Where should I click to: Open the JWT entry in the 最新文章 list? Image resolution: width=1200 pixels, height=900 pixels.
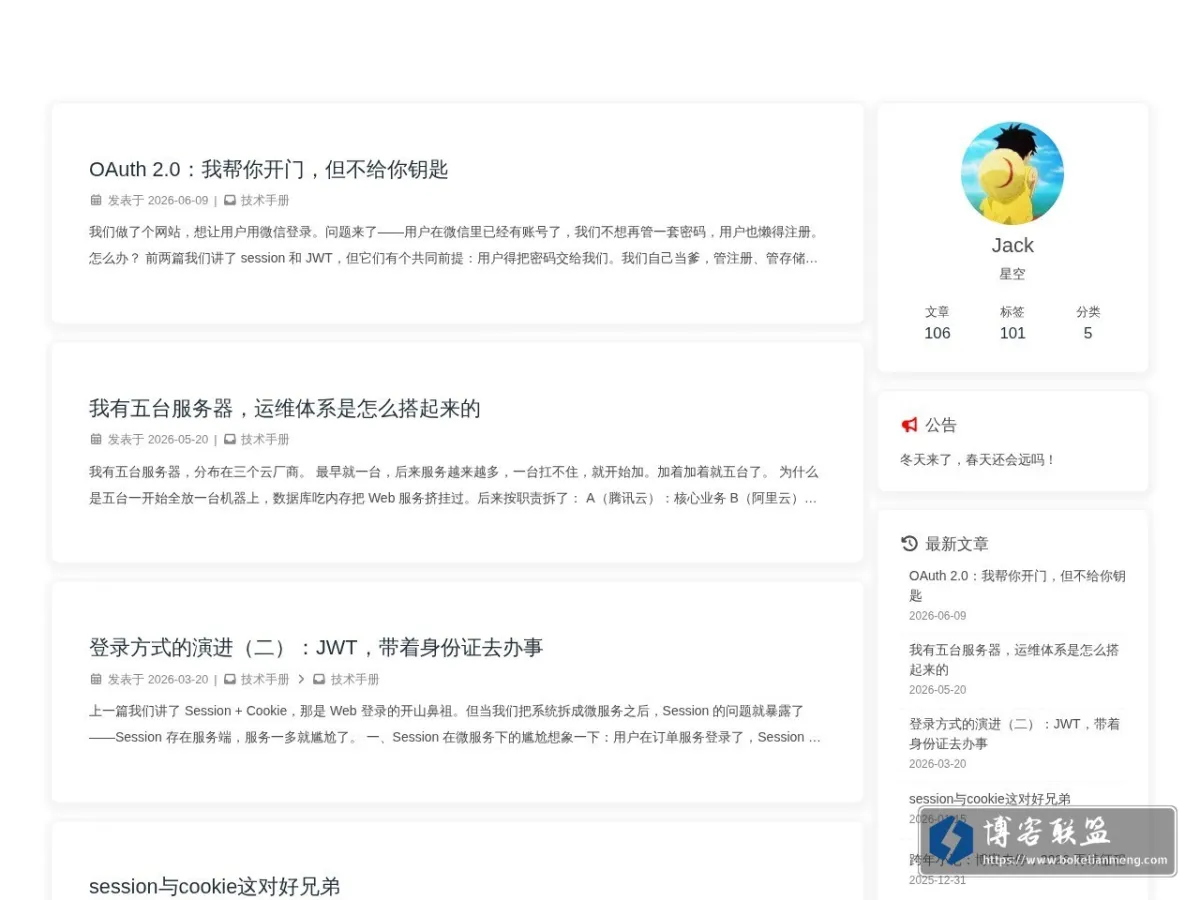point(1014,733)
